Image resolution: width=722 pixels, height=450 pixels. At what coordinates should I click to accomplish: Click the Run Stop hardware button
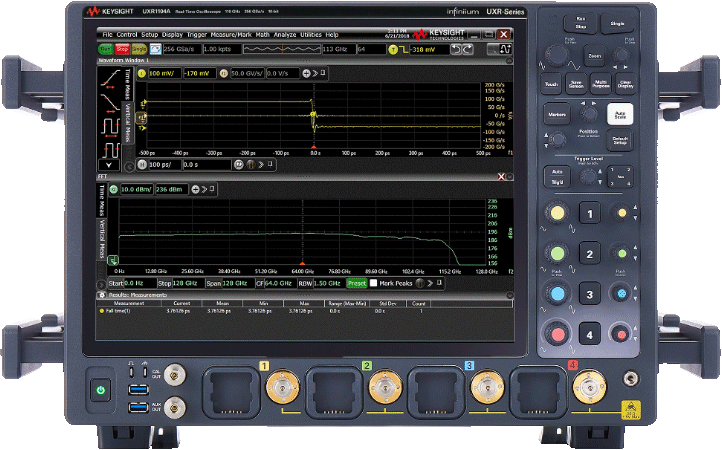coord(581,23)
